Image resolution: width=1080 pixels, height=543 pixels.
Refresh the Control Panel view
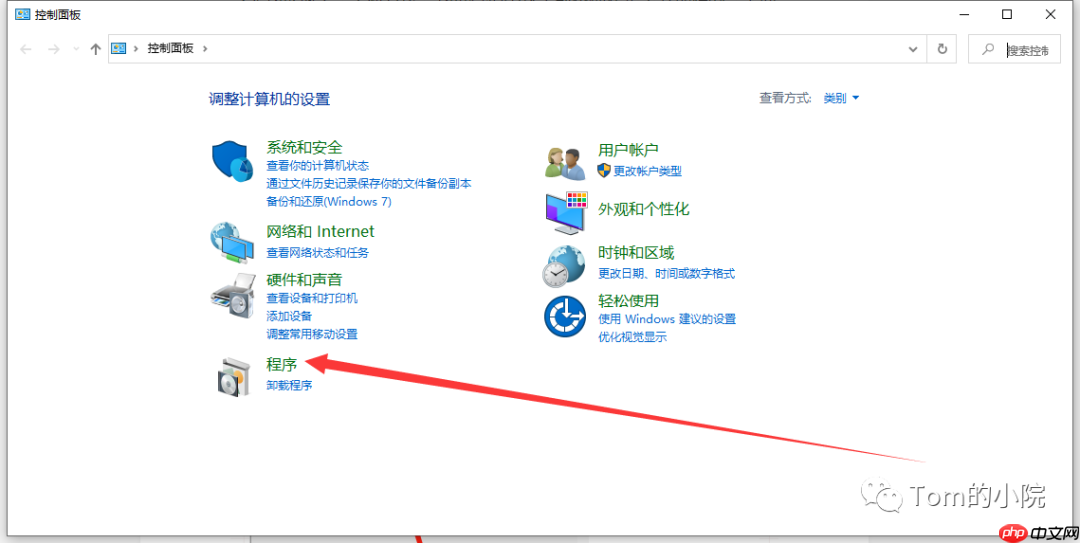point(942,49)
